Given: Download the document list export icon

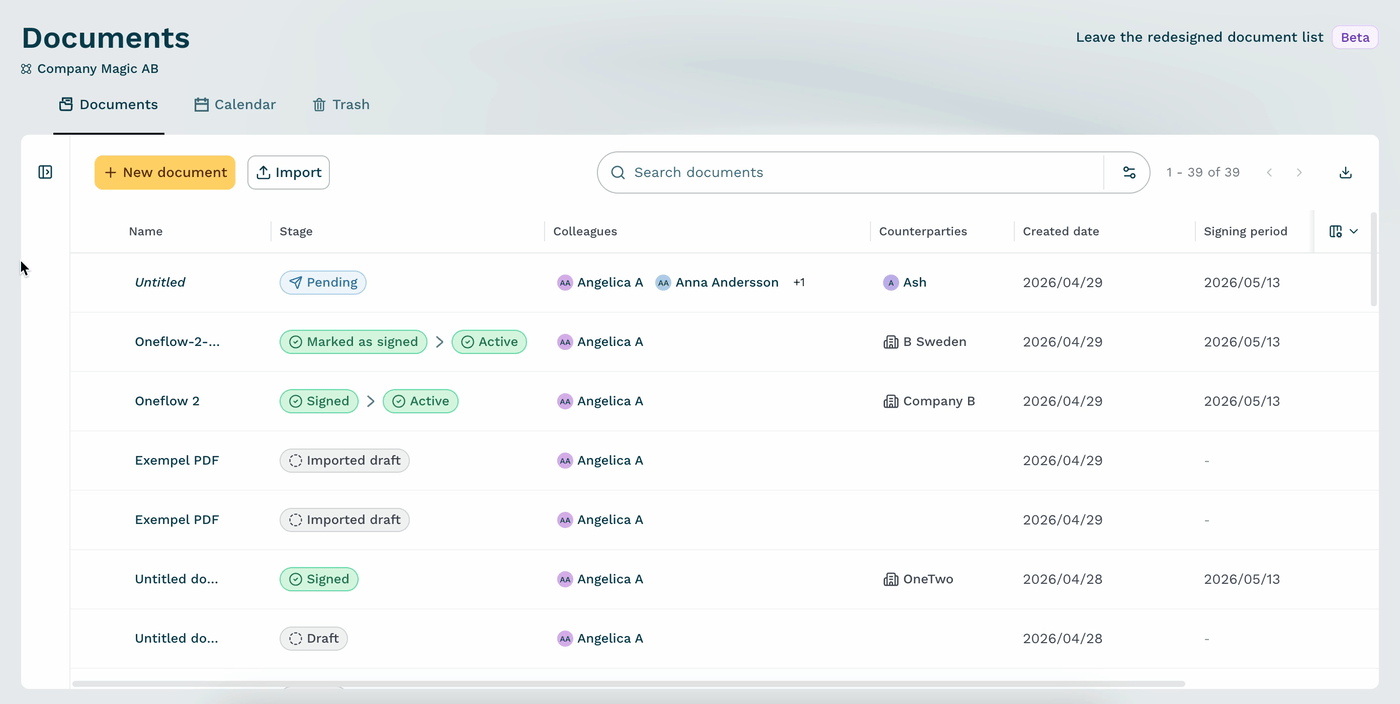Looking at the screenshot, I should coord(1346,172).
